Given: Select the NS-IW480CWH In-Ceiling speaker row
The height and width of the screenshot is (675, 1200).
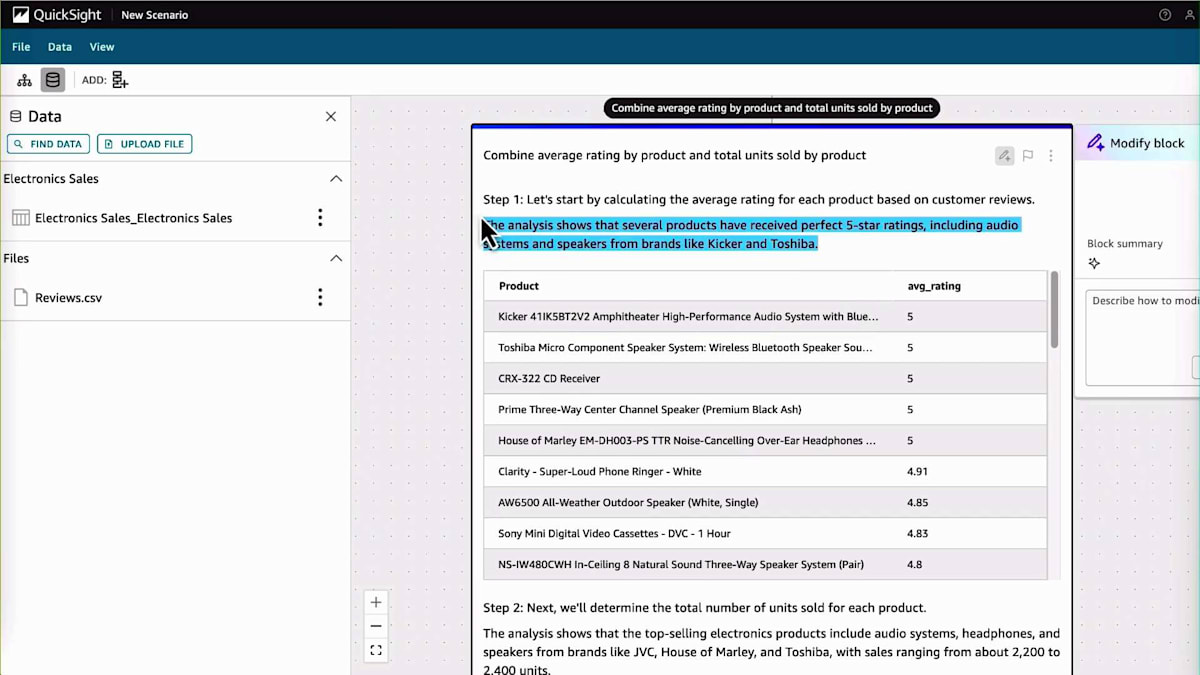Looking at the screenshot, I should pos(765,565).
